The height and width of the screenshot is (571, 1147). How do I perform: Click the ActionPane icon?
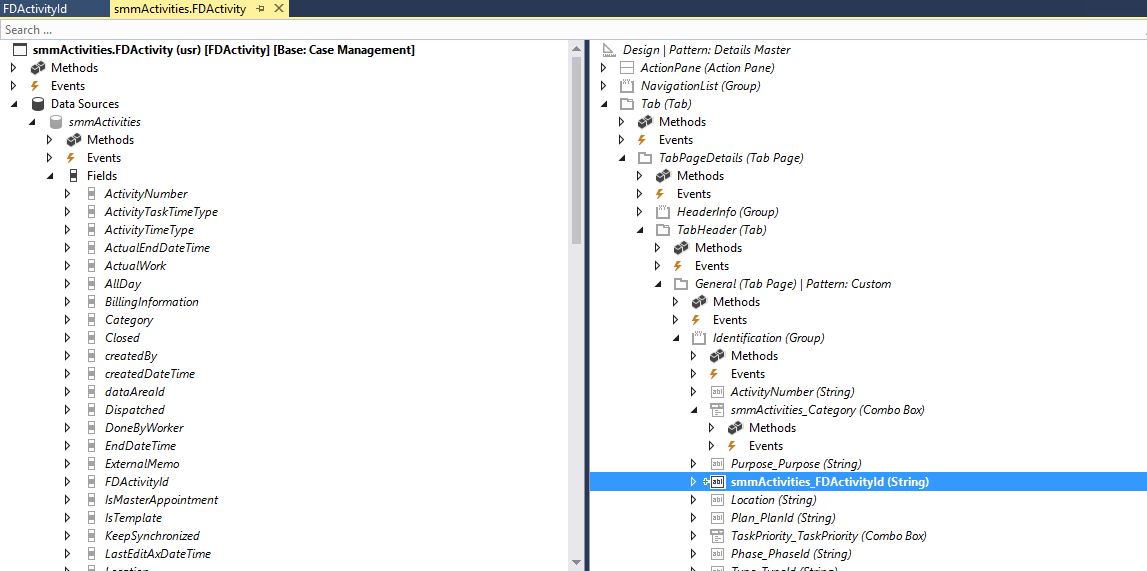[x=626, y=68]
